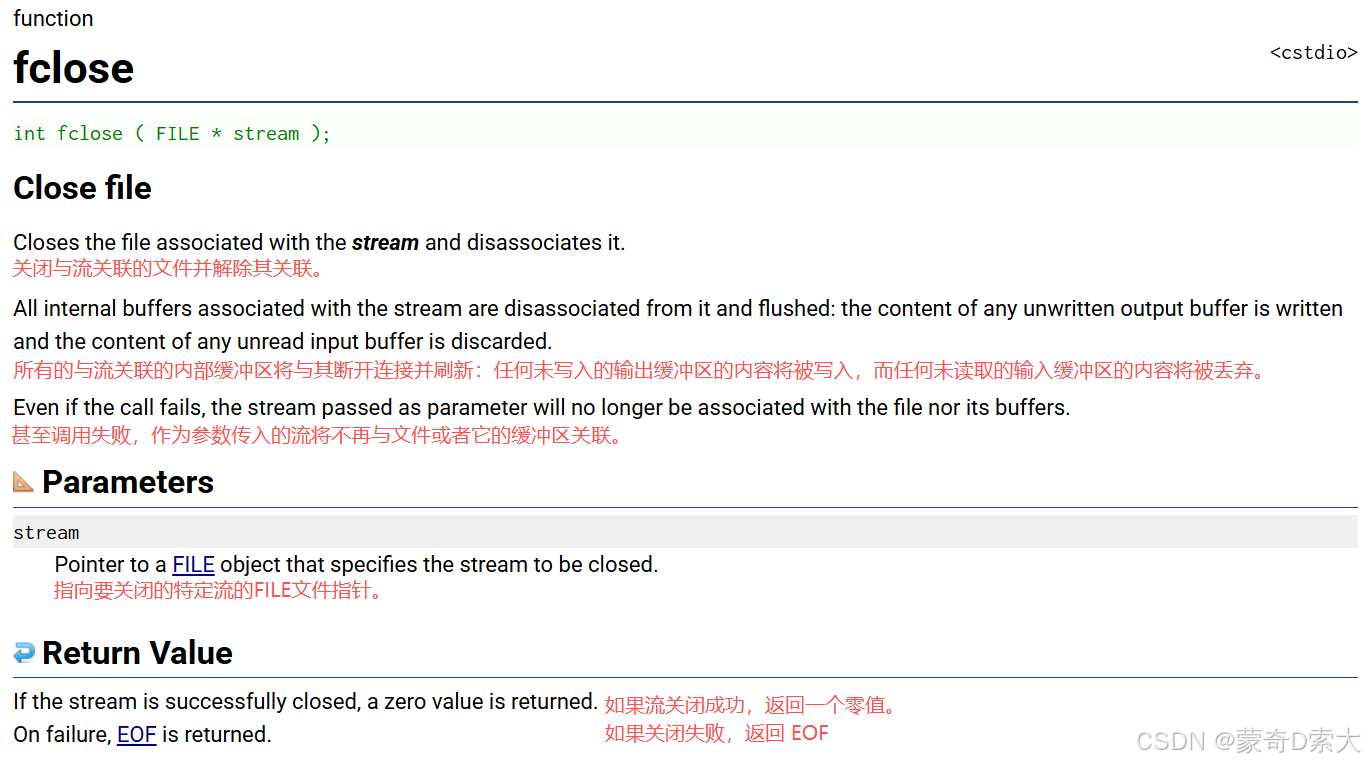The image size is (1365, 764).
Task: Follow the EOF link
Action: point(137,734)
